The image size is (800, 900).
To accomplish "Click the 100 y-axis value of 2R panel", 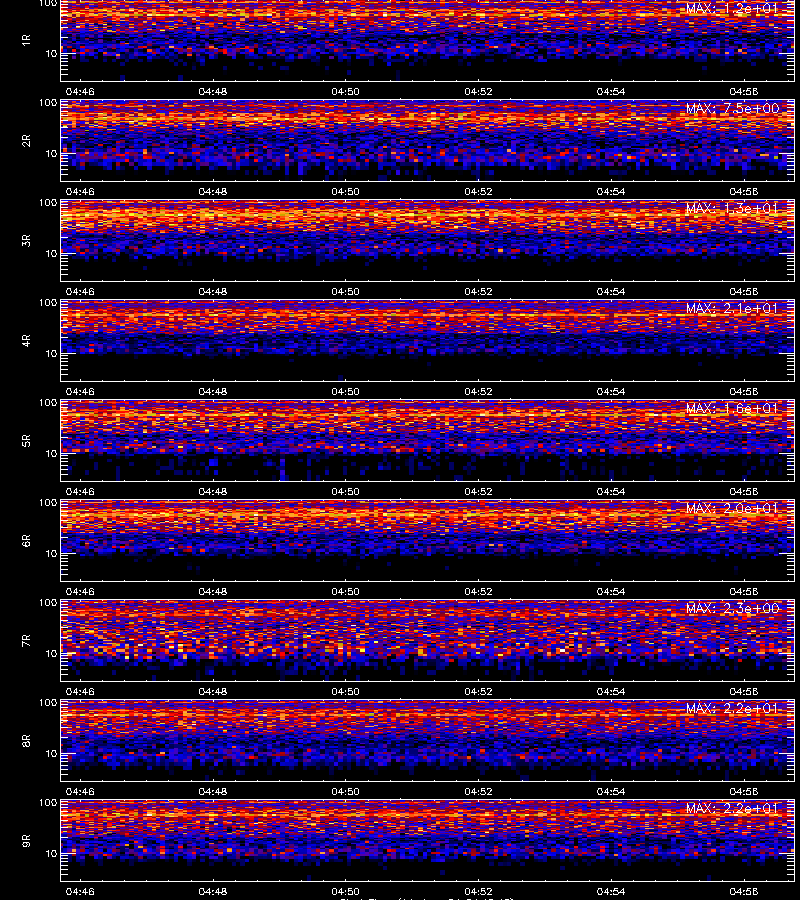I will 48,103.
